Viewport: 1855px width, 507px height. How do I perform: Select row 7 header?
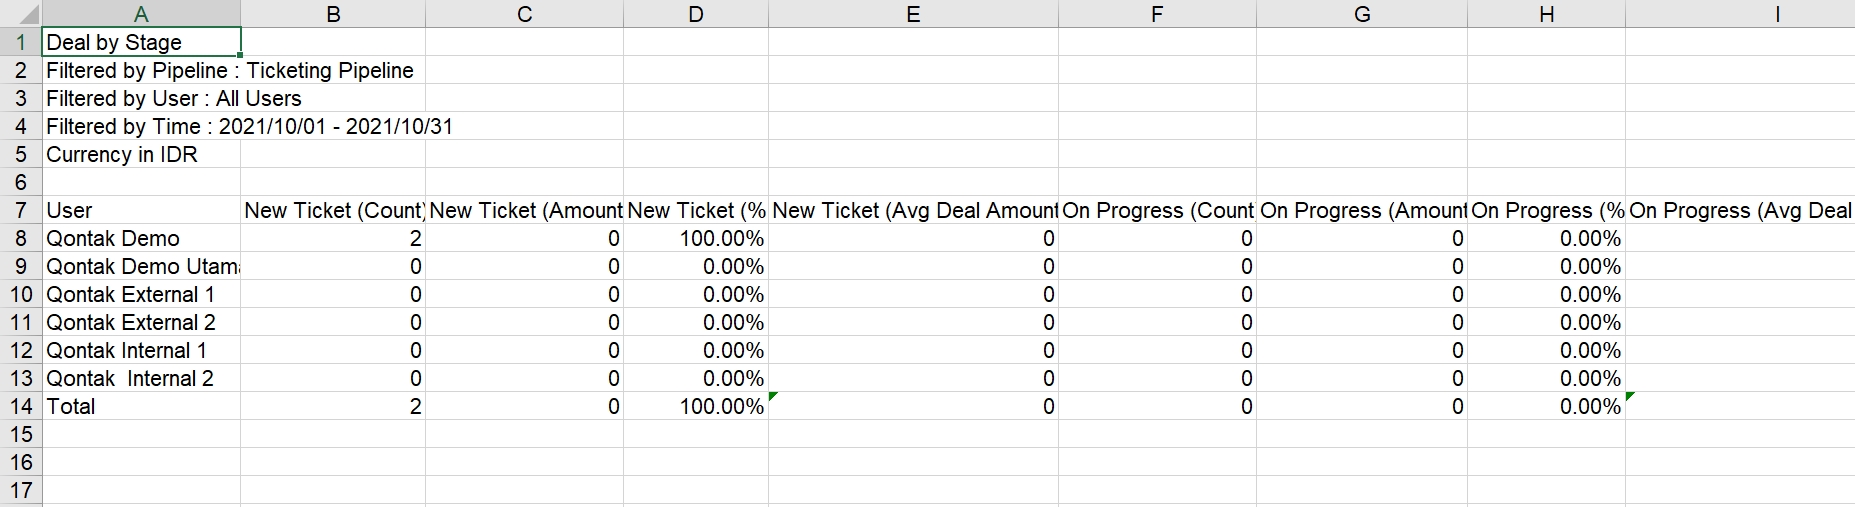click(21, 211)
